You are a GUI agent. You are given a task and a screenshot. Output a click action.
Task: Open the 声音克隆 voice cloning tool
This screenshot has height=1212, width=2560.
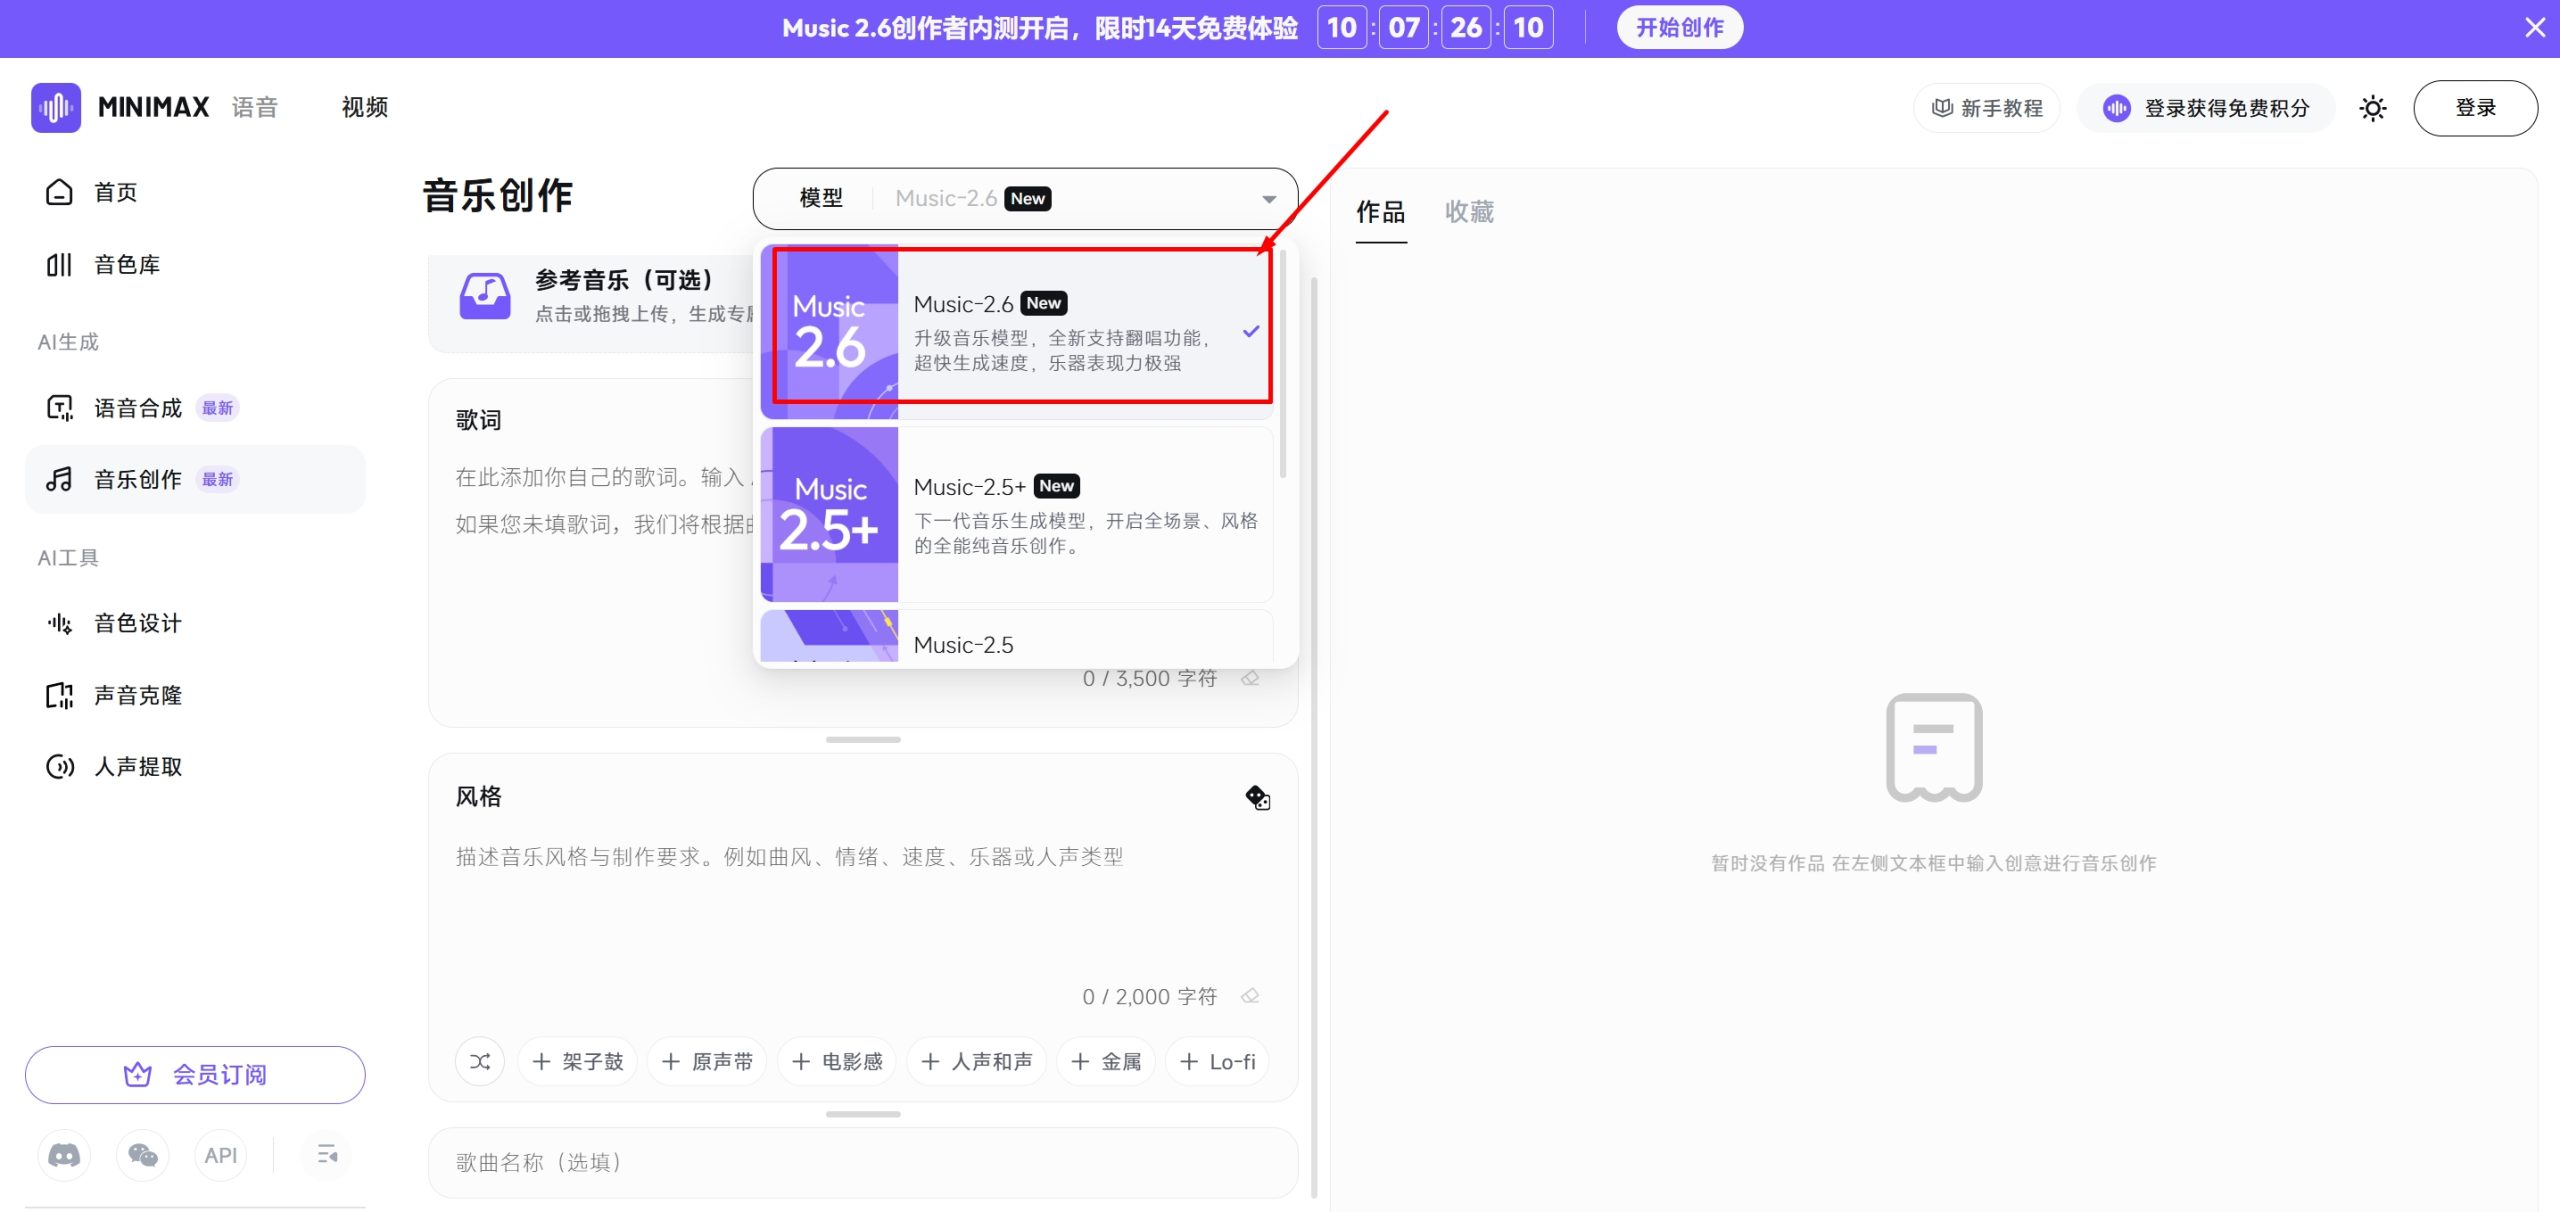[x=137, y=694]
